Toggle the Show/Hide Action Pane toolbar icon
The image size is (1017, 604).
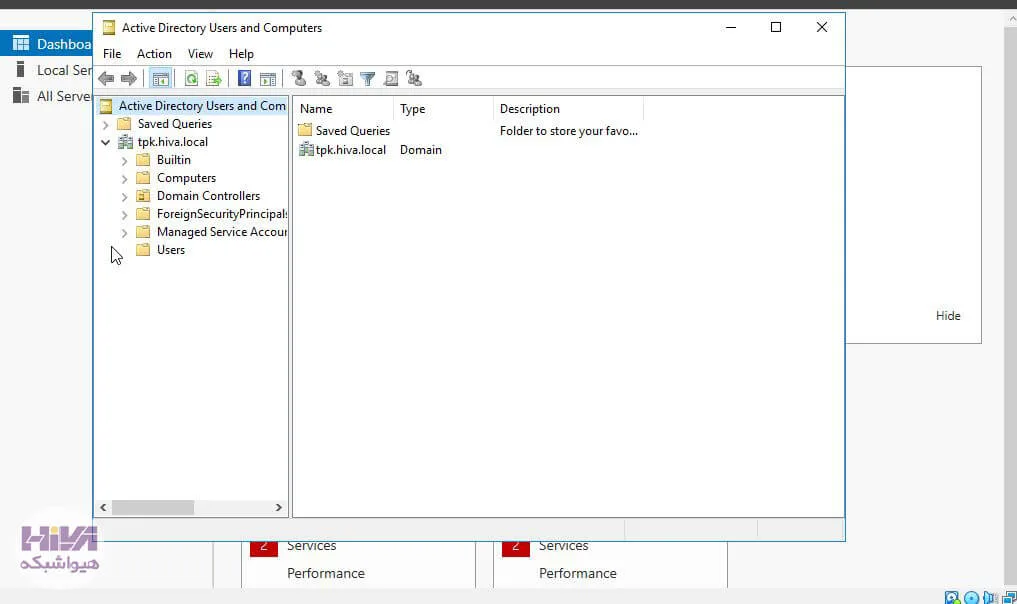(268, 79)
